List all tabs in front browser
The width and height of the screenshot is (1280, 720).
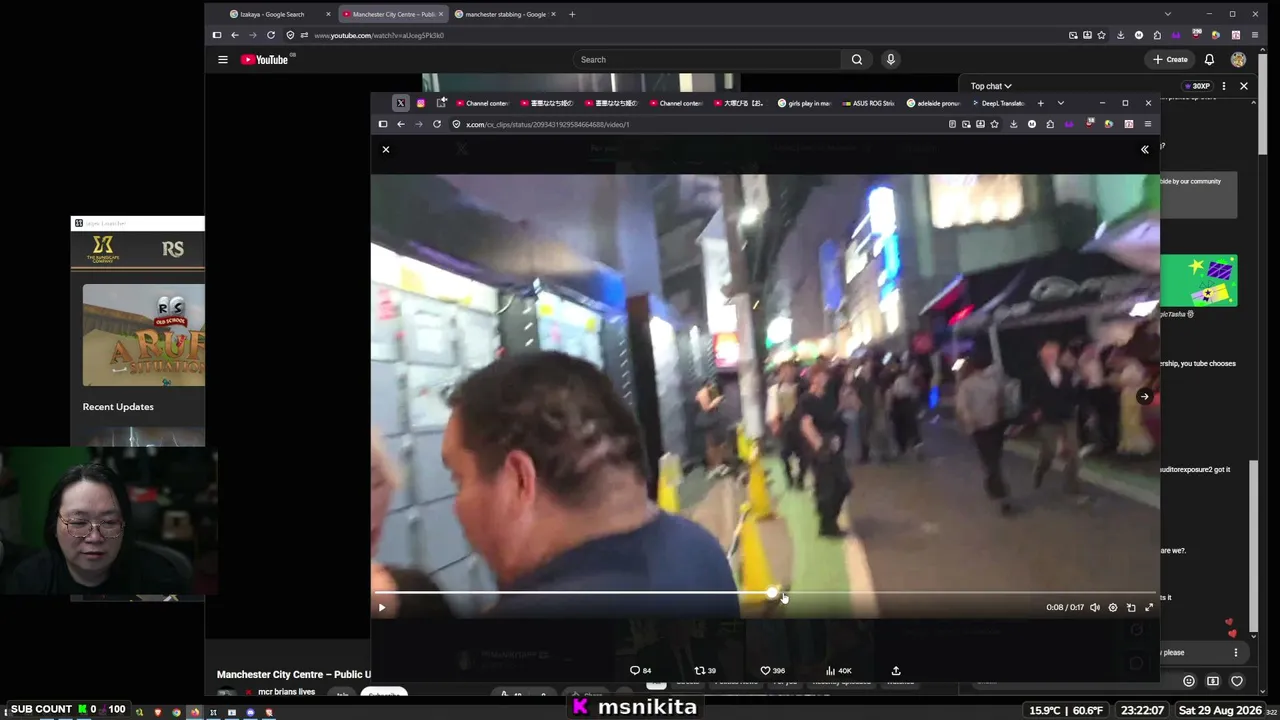coord(1061,103)
